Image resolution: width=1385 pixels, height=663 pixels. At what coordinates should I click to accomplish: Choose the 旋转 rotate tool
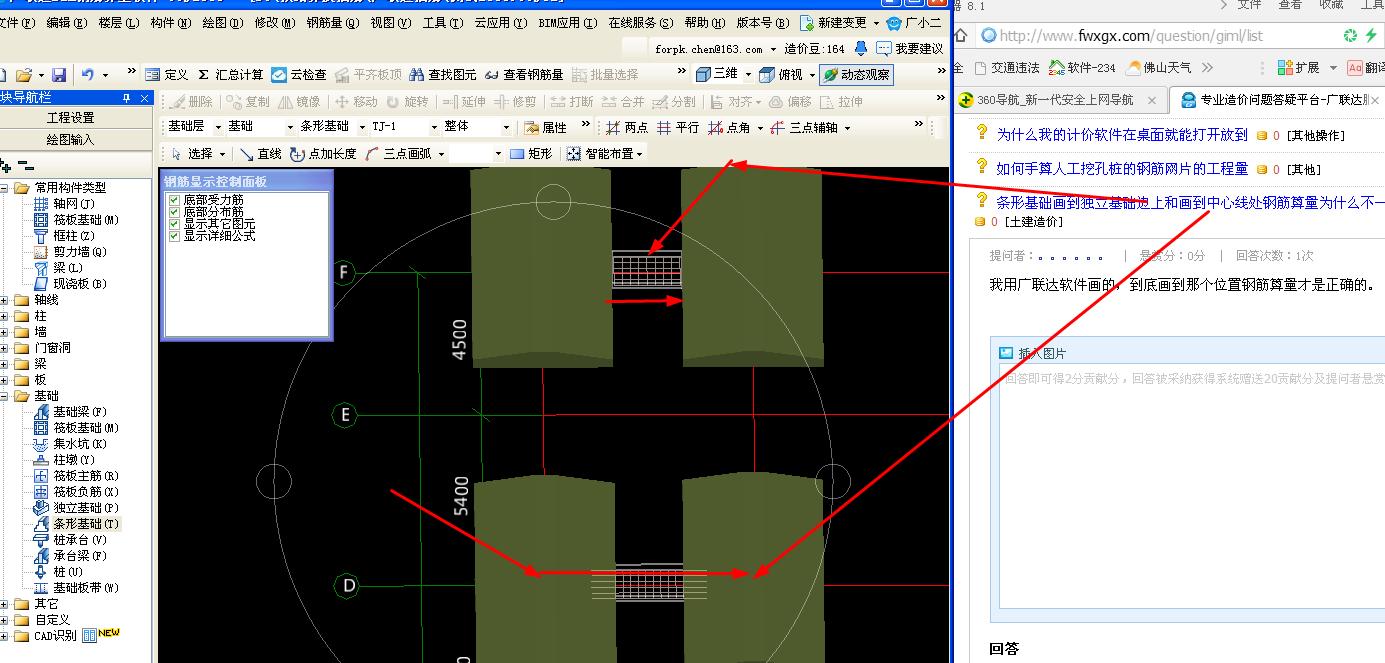point(408,102)
